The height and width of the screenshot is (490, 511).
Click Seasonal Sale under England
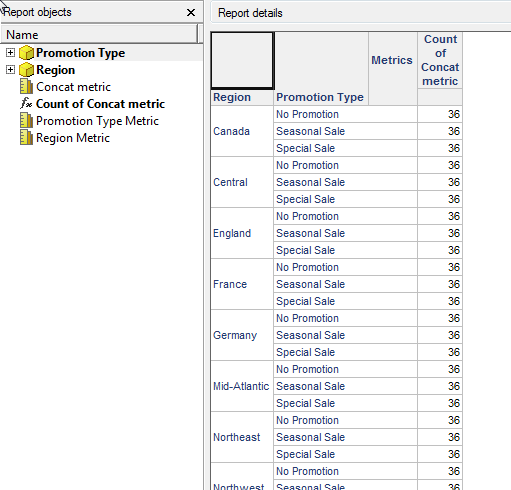[345, 233]
